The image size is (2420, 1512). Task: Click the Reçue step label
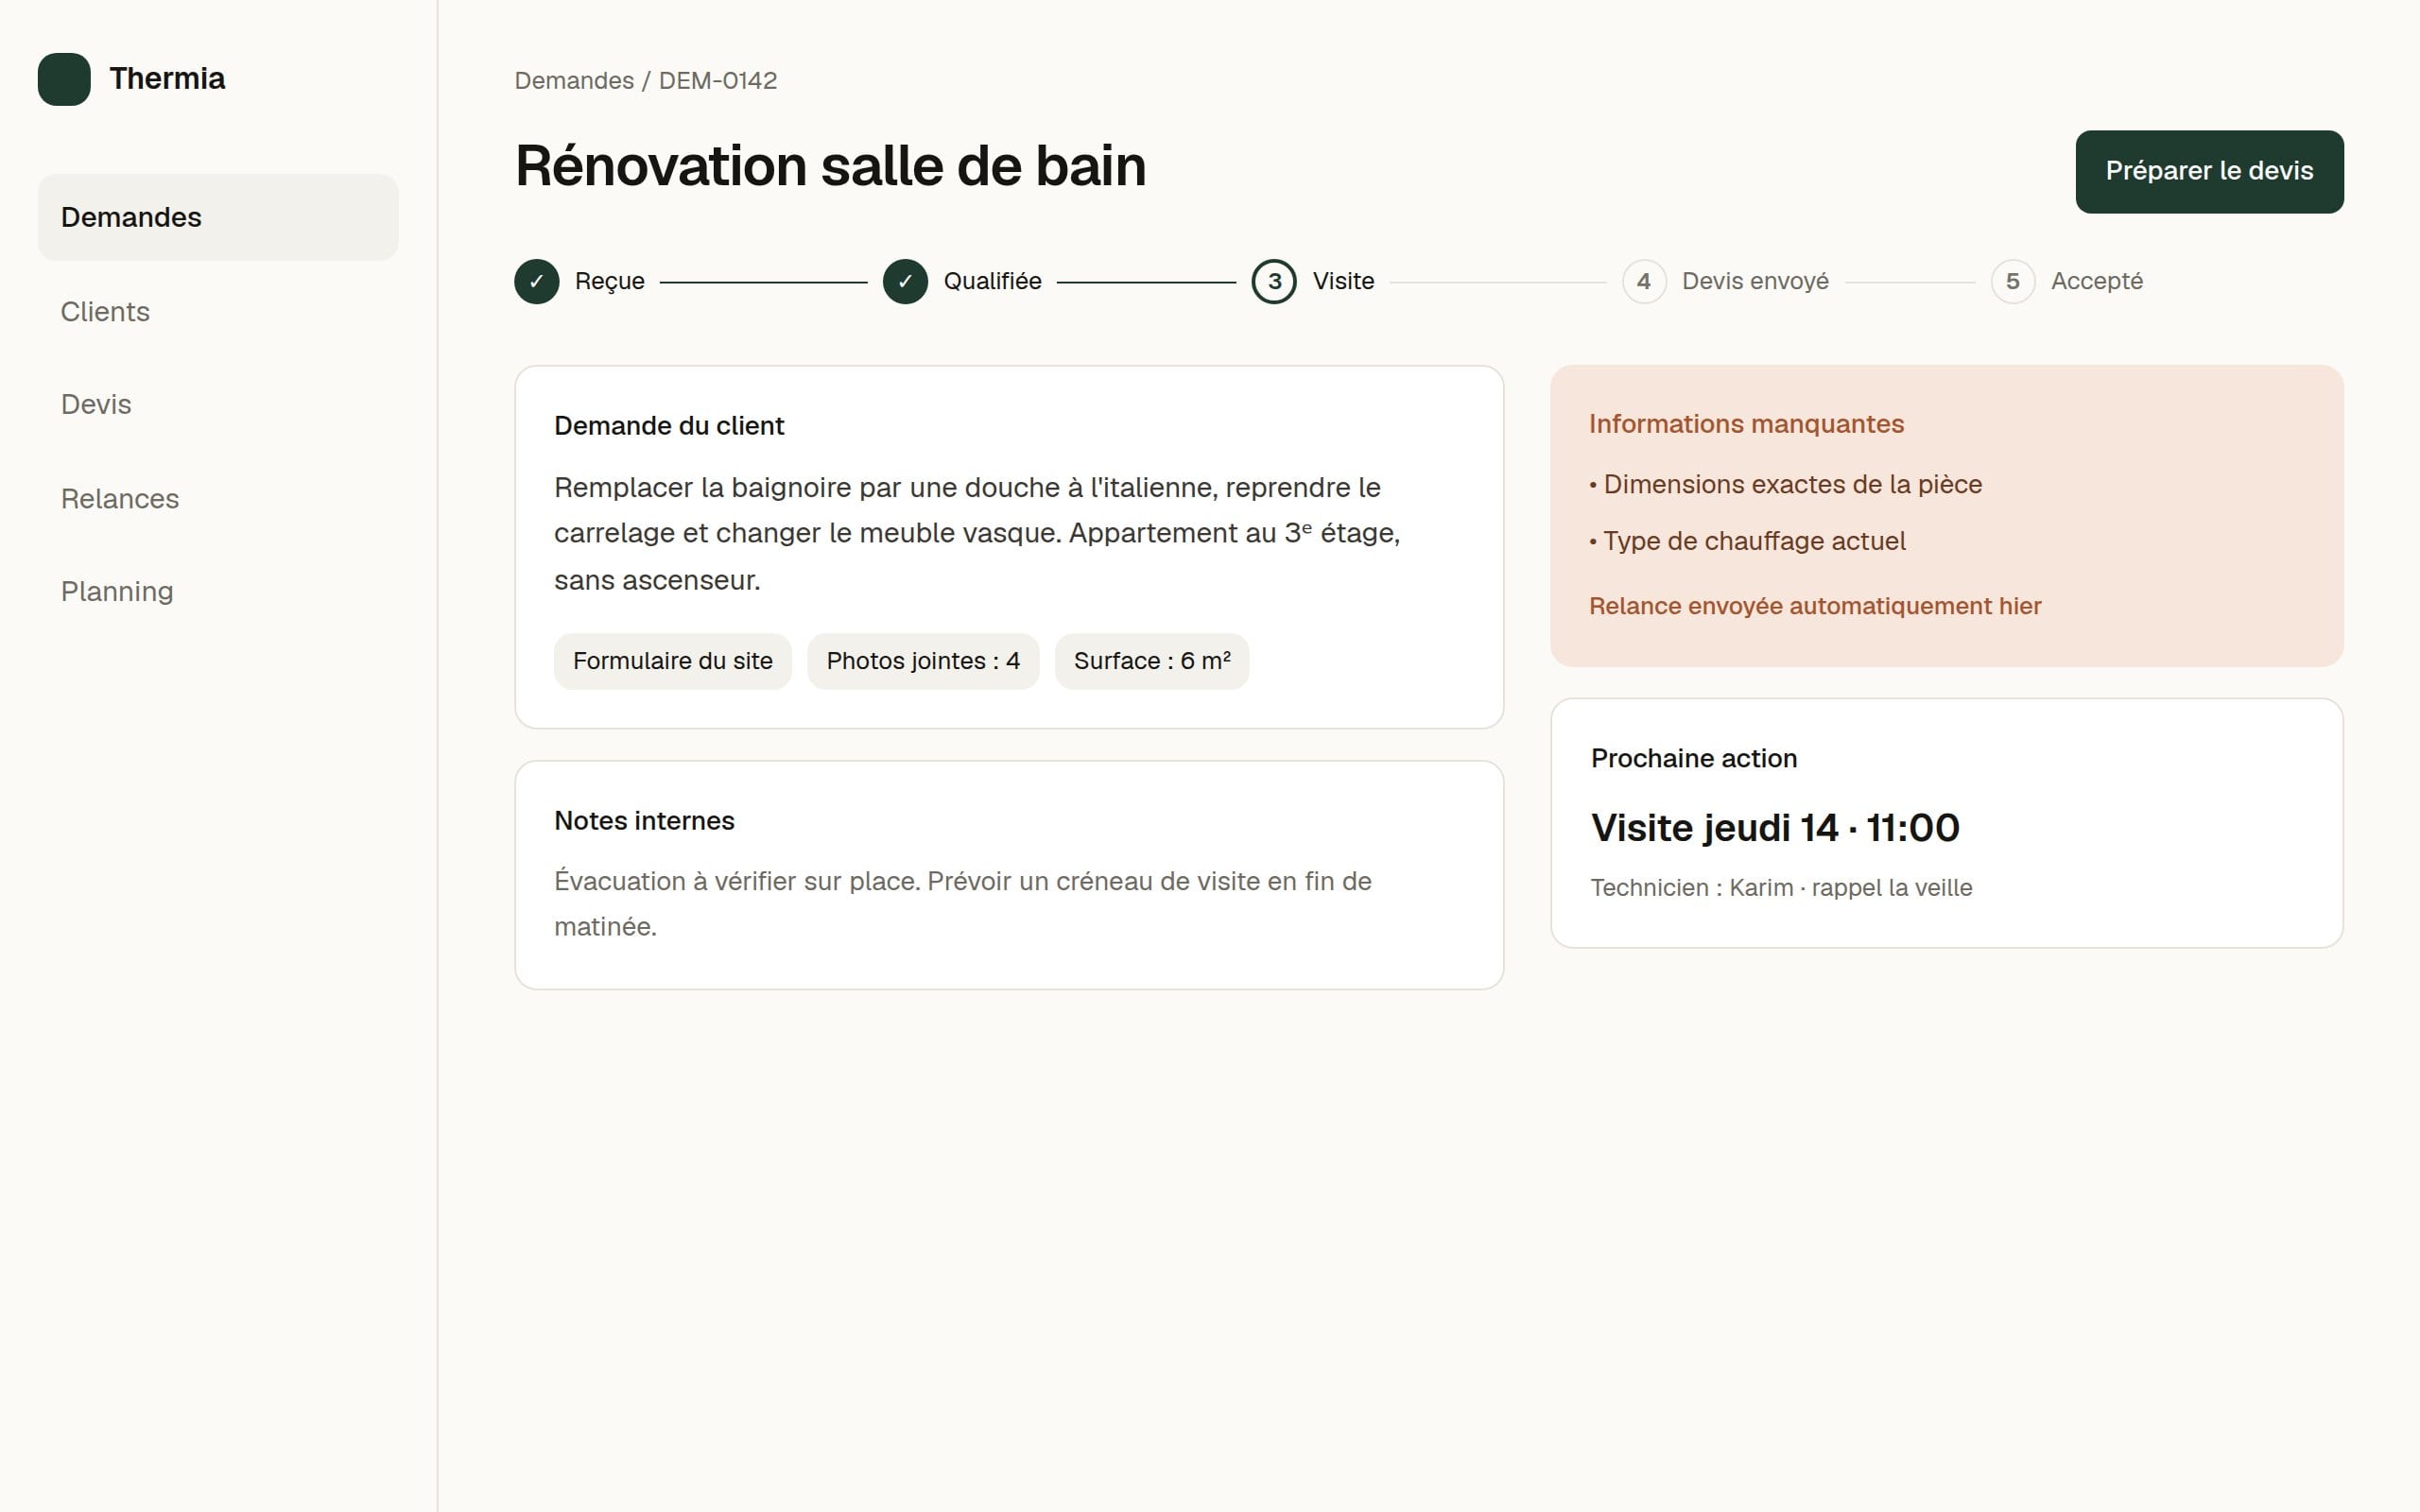(610, 282)
